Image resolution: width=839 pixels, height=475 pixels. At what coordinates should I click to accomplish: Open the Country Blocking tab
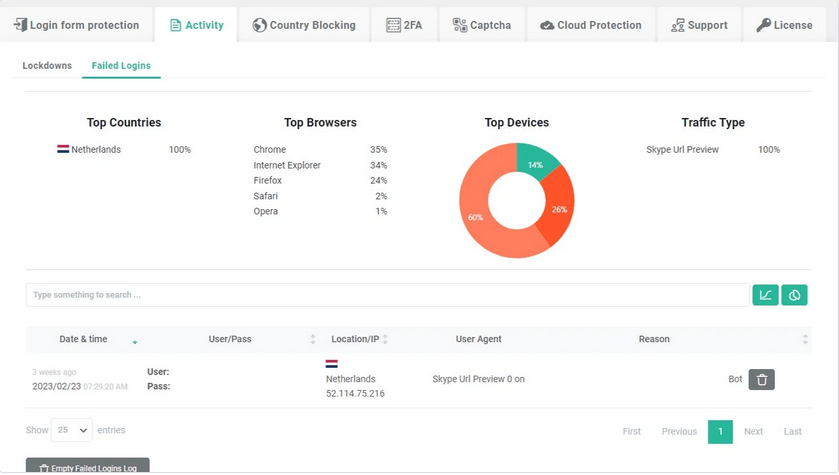[x=304, y=25]
